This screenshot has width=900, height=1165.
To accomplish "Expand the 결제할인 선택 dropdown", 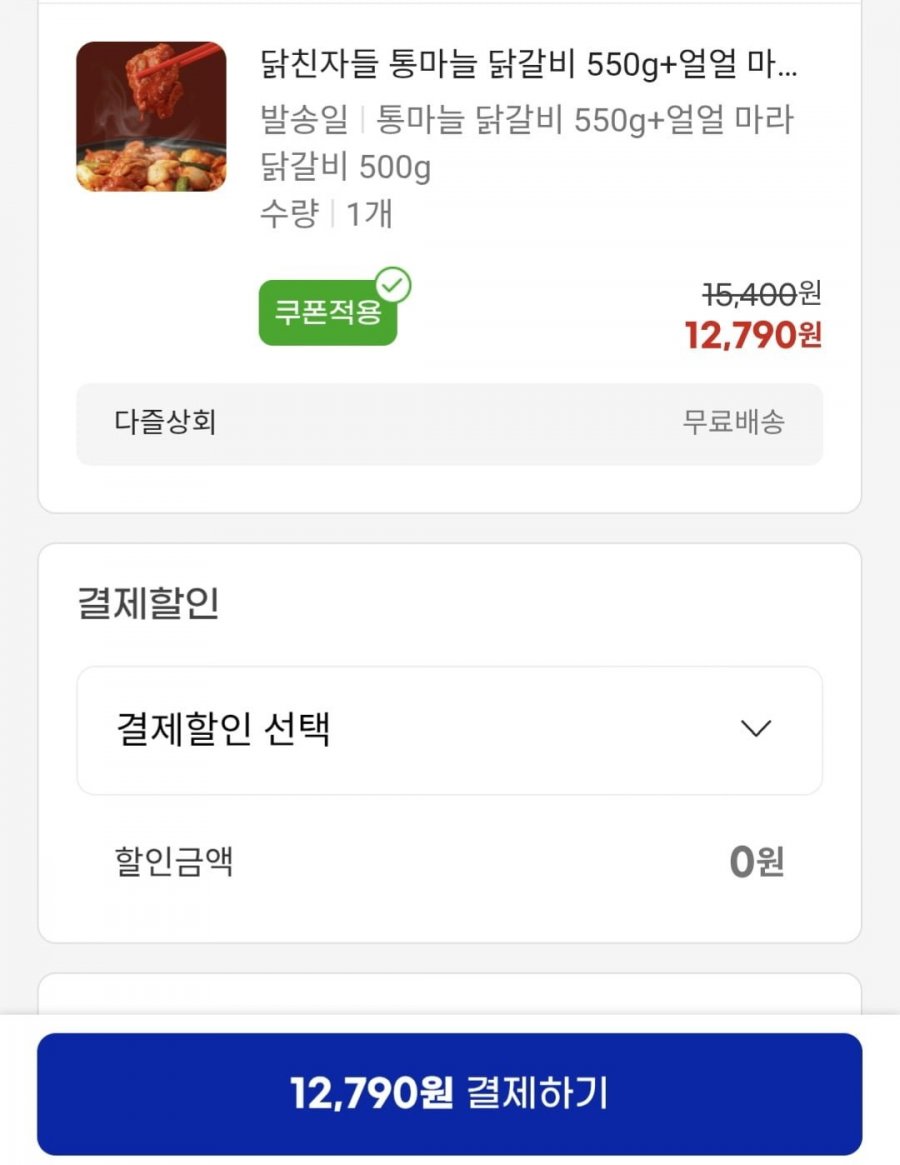I will [x=449, y=730].
